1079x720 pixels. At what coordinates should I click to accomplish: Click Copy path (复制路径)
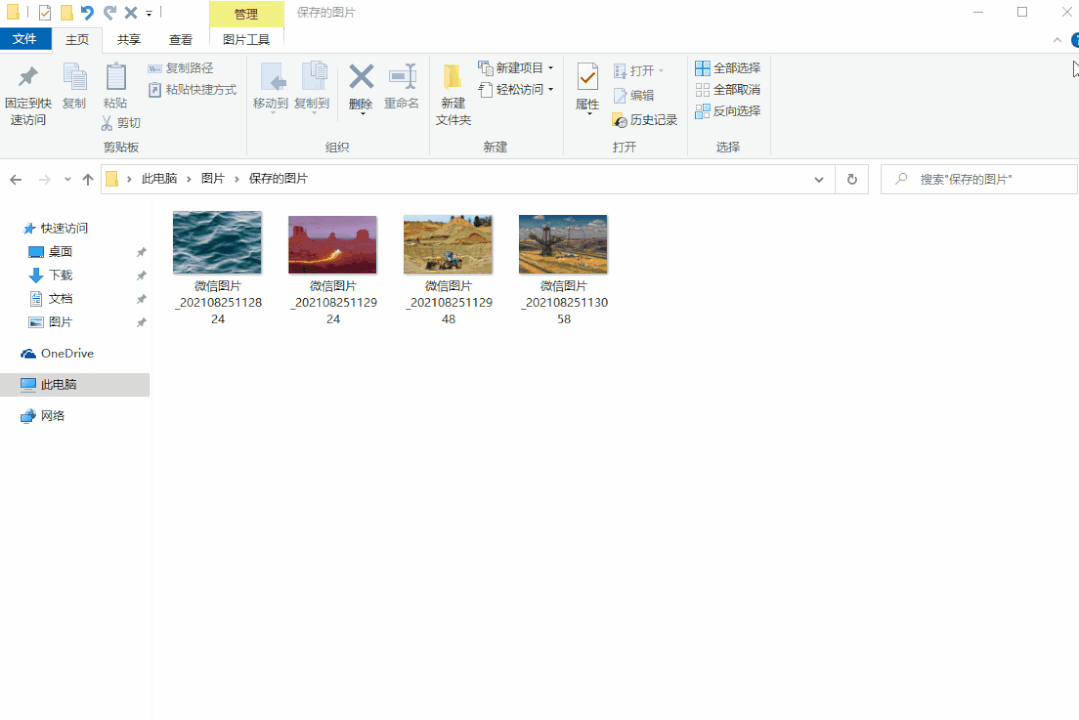181,68
